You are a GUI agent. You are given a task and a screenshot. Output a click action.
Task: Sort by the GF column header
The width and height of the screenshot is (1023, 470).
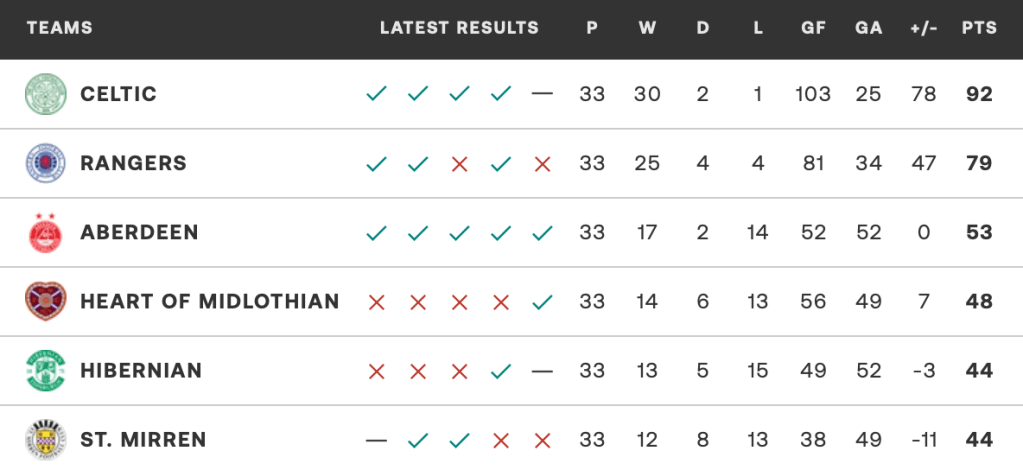pos(813,28)
